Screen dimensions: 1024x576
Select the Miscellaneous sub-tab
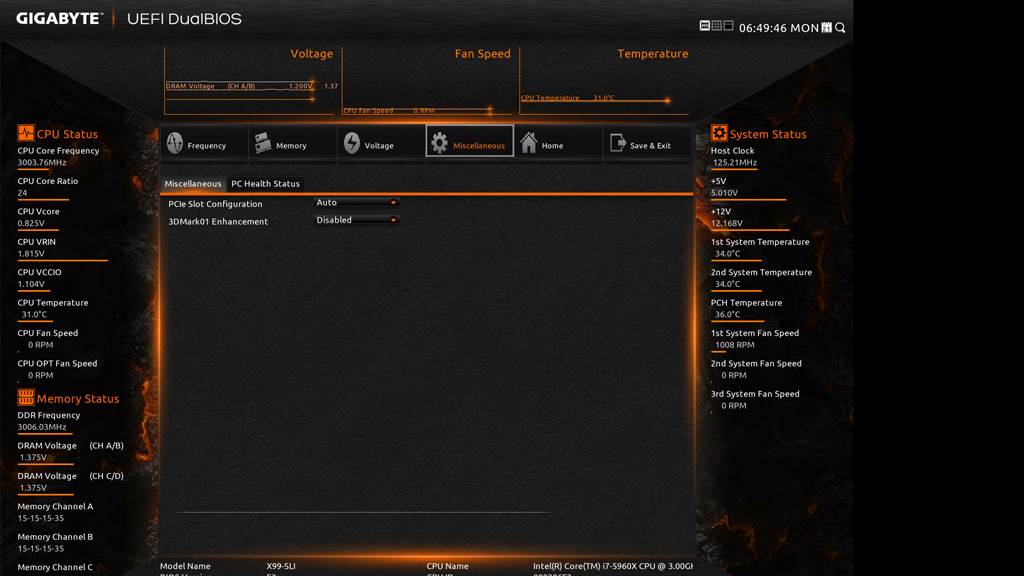pos(193,184)
